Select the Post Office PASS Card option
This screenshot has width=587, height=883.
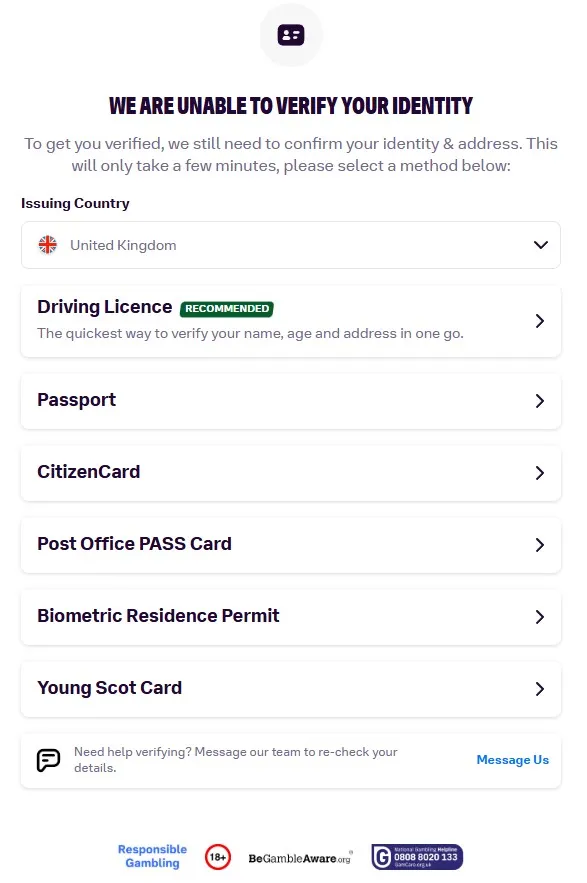[x=291, y=545]
